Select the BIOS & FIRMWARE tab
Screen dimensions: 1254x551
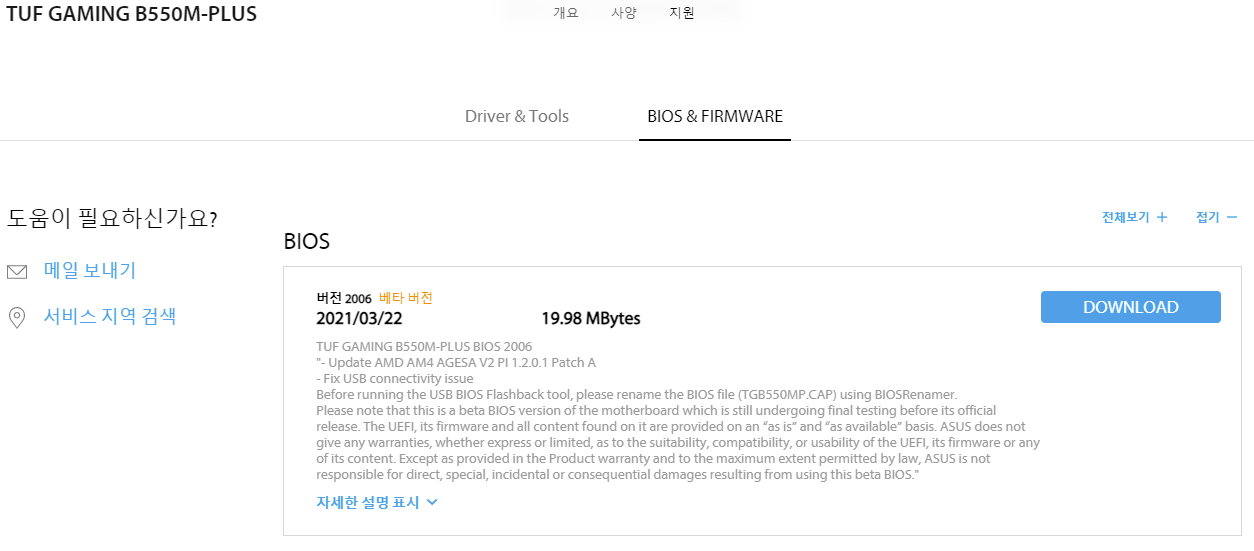[715, 116]
